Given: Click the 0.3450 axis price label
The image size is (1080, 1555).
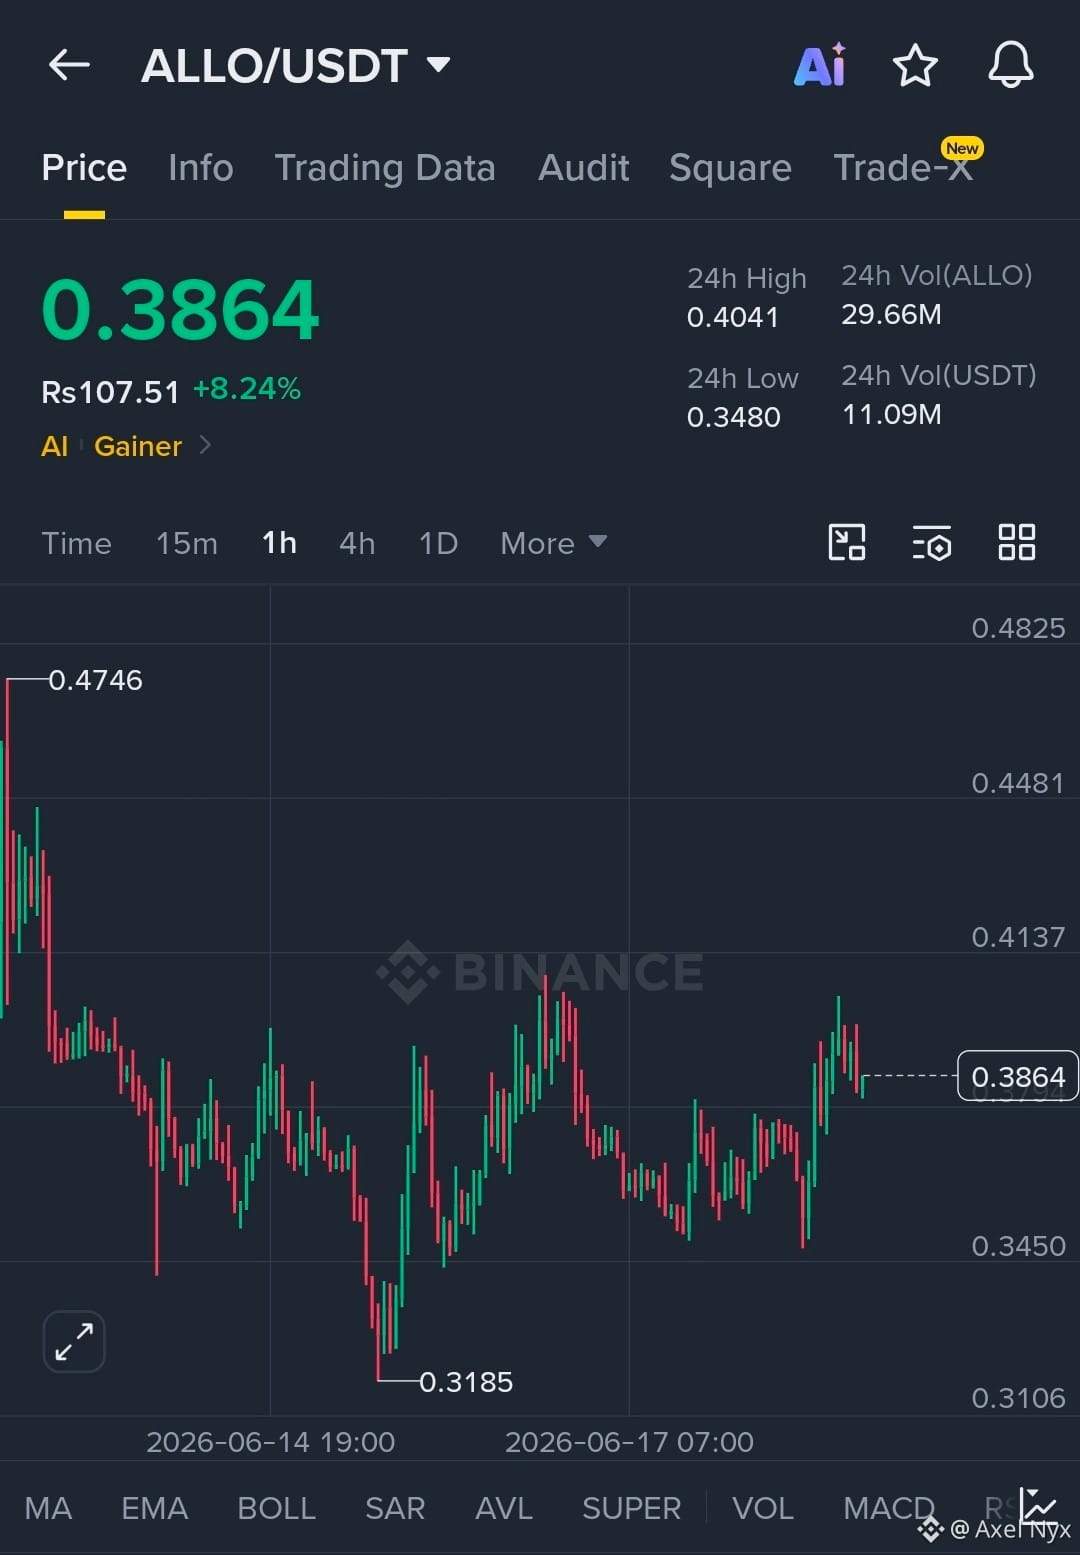Looking at the screenshot, I should point(1018,1246).
